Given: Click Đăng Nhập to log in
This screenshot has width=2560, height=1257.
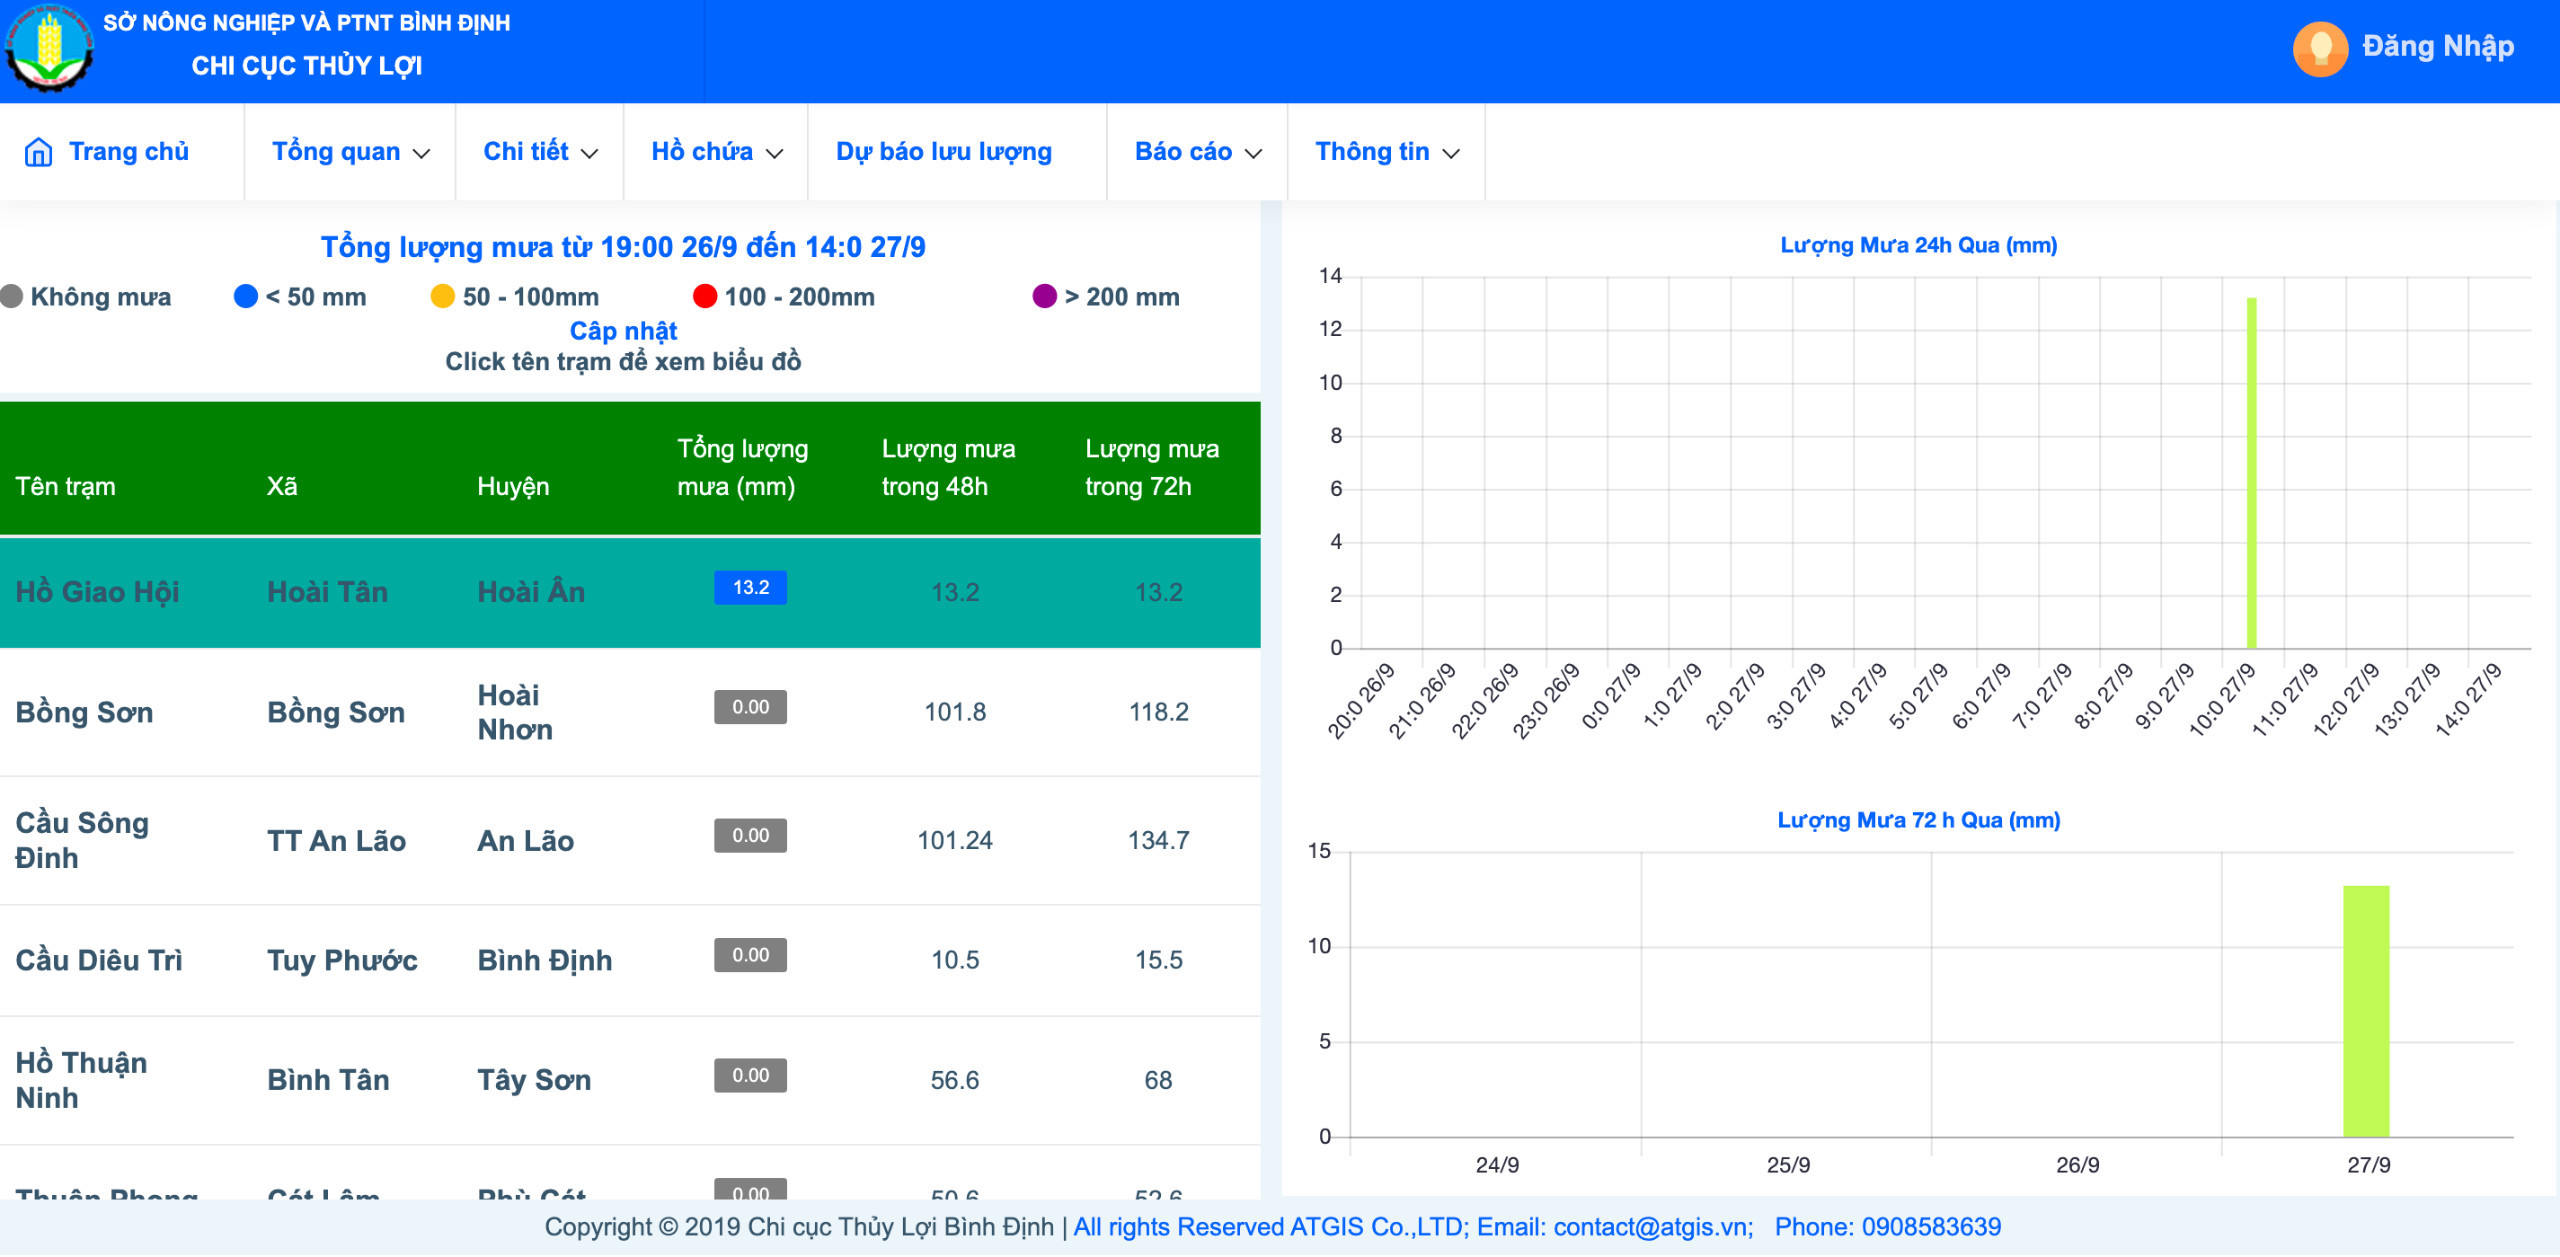Looking at the screenshot, I should click(2437, 46).
